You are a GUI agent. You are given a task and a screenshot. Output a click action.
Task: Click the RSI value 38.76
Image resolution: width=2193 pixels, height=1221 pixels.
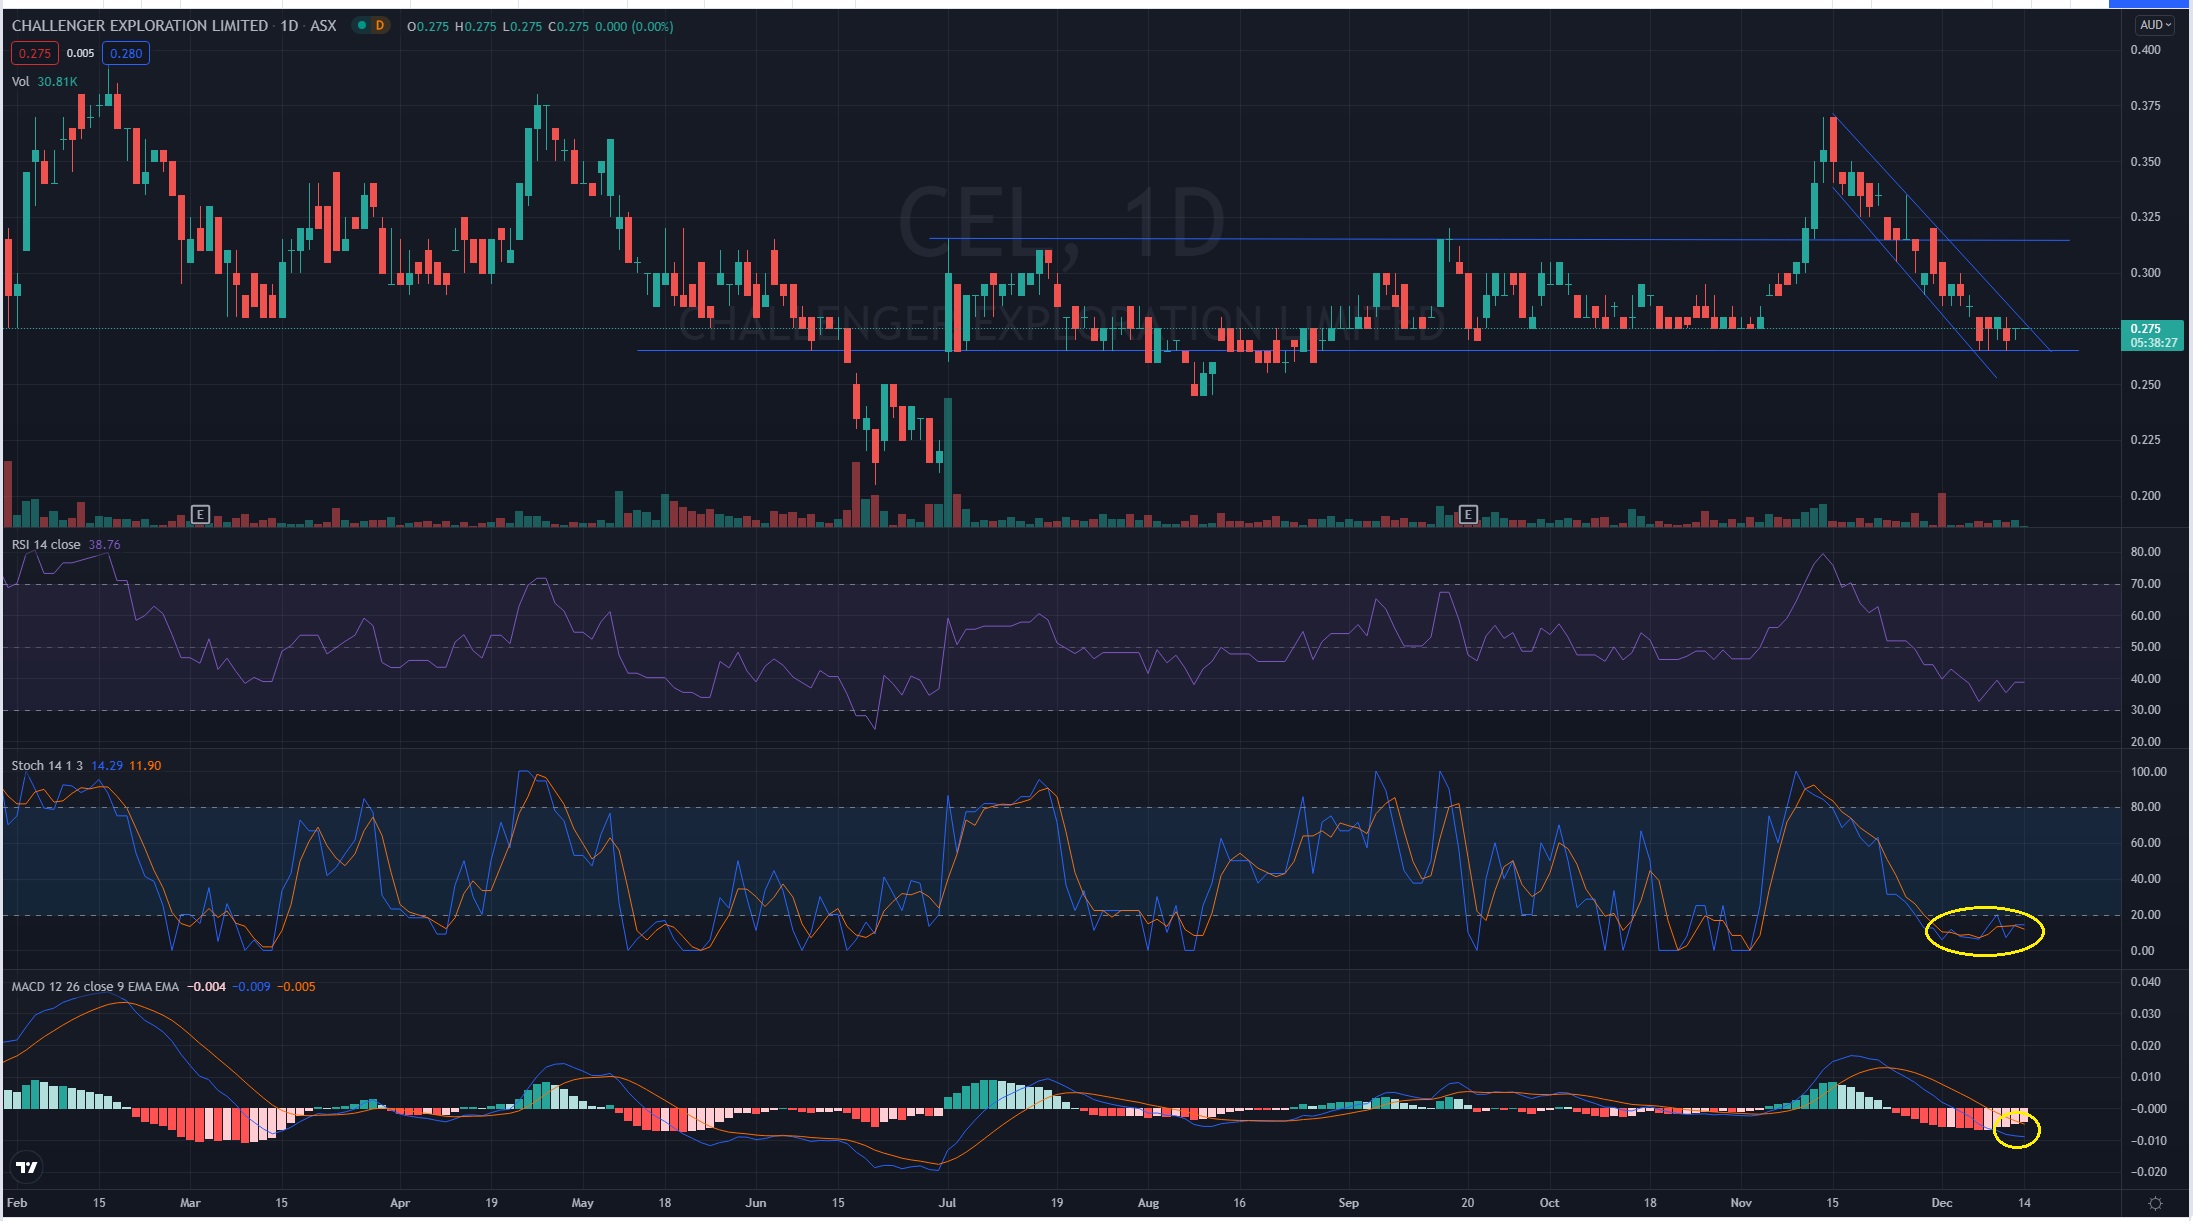coord(104,544)
